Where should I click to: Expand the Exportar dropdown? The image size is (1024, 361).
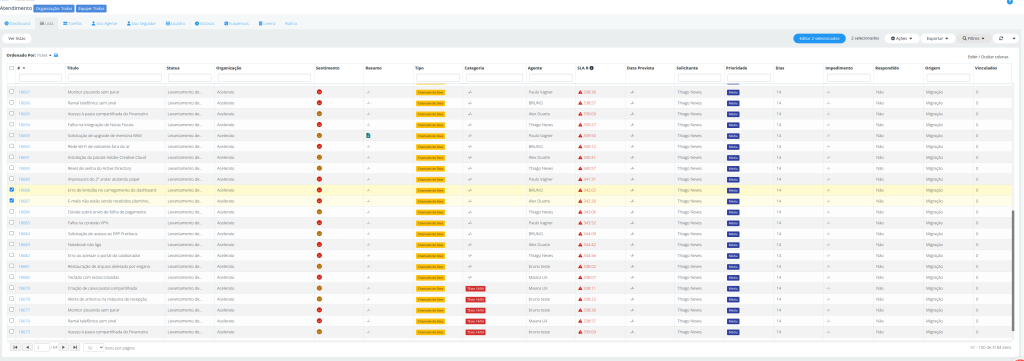coord(938,39)
